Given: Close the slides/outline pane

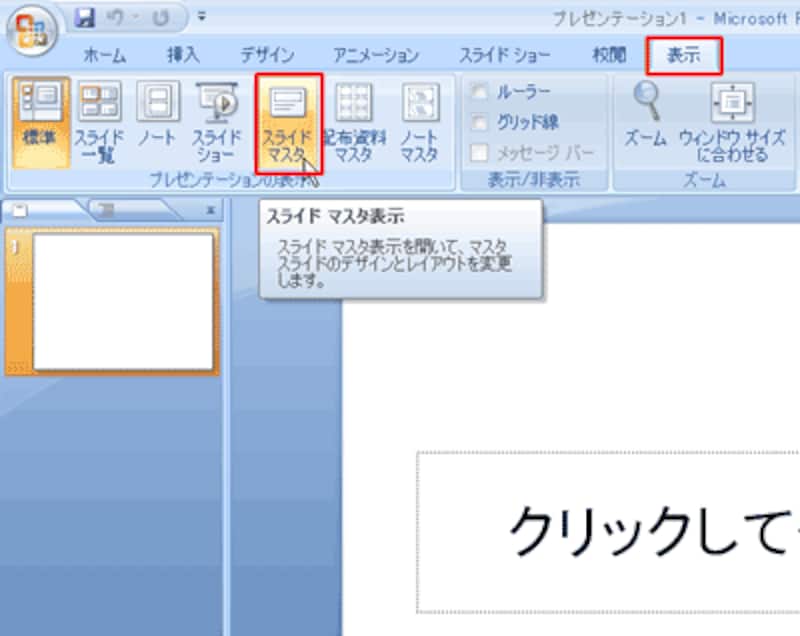Looking at the screenshot, I should pos(210,210).
